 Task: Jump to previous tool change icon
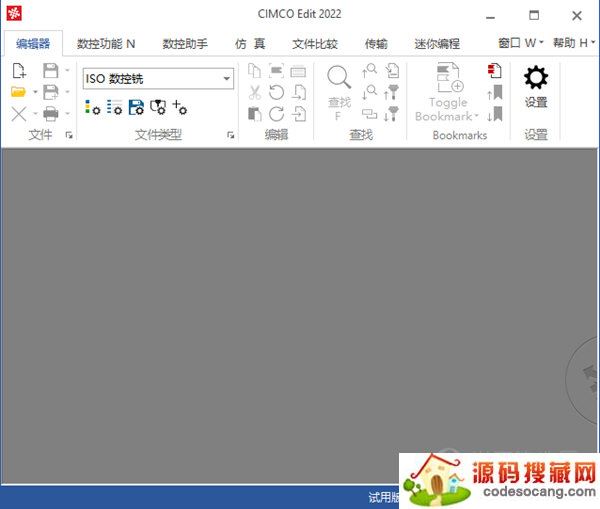pyautogui.click(x=391, y=92)
